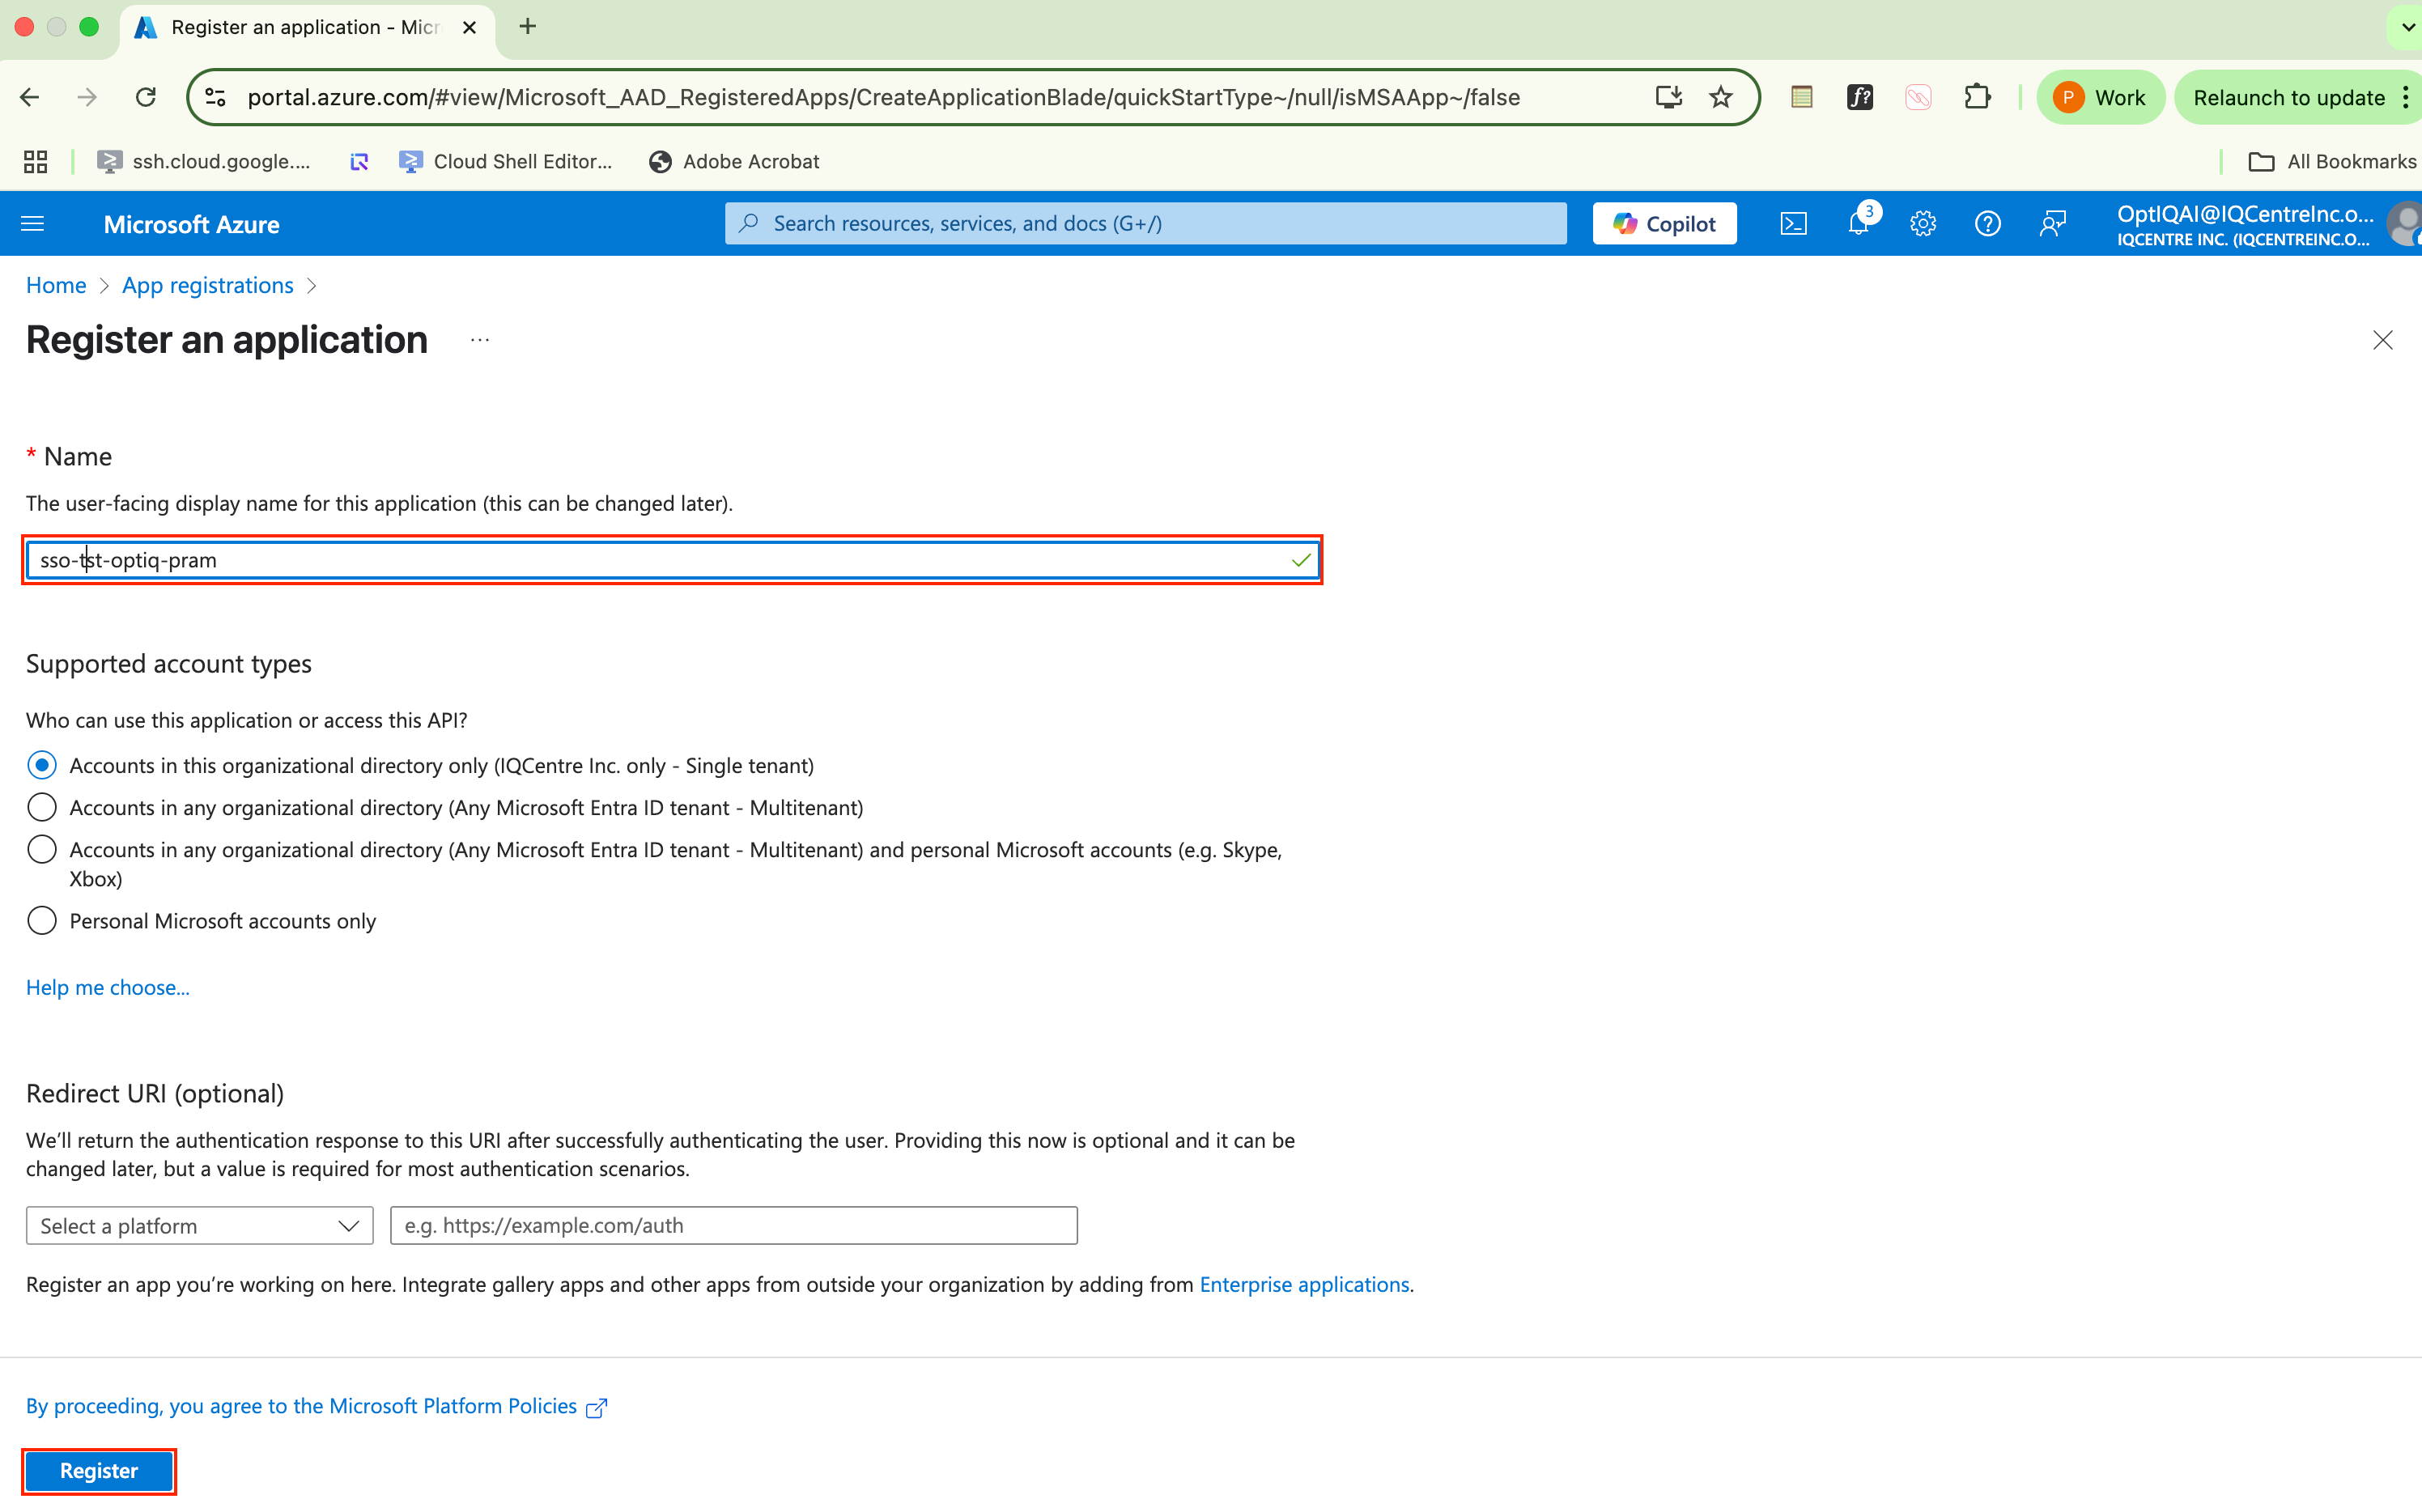This screenshot has width=2422, height=1512.
Task: Click the yellow notes extension icon
Action: (x=1801, y=97)
